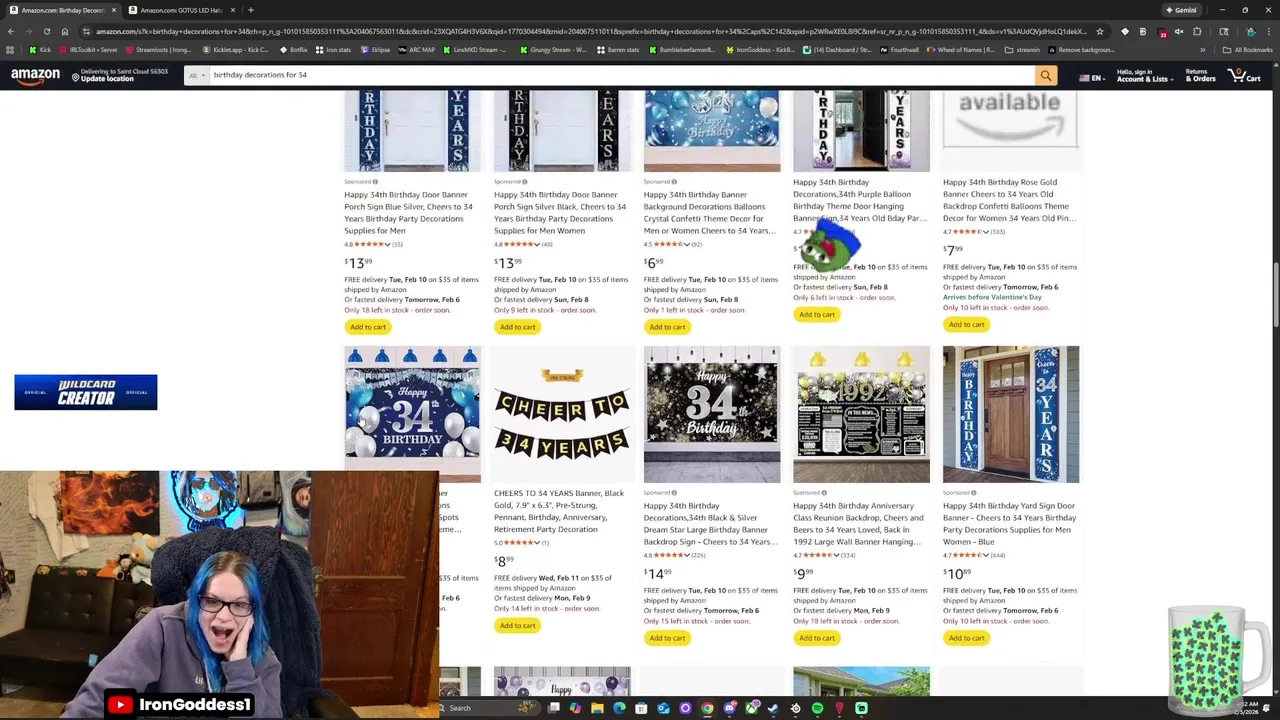1280x720 pixels.
Task: Add the CHEERS TO 34 YEARS banner to cart
Action: pyautogui.click(x=517, y=626)
